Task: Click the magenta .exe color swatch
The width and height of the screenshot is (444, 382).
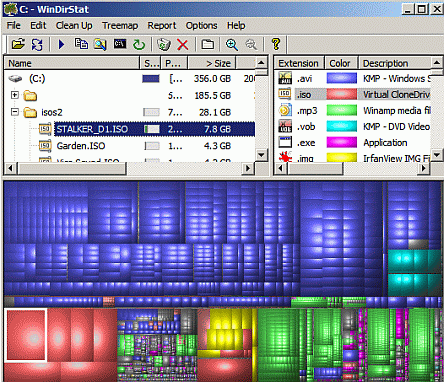Action: 342,142
